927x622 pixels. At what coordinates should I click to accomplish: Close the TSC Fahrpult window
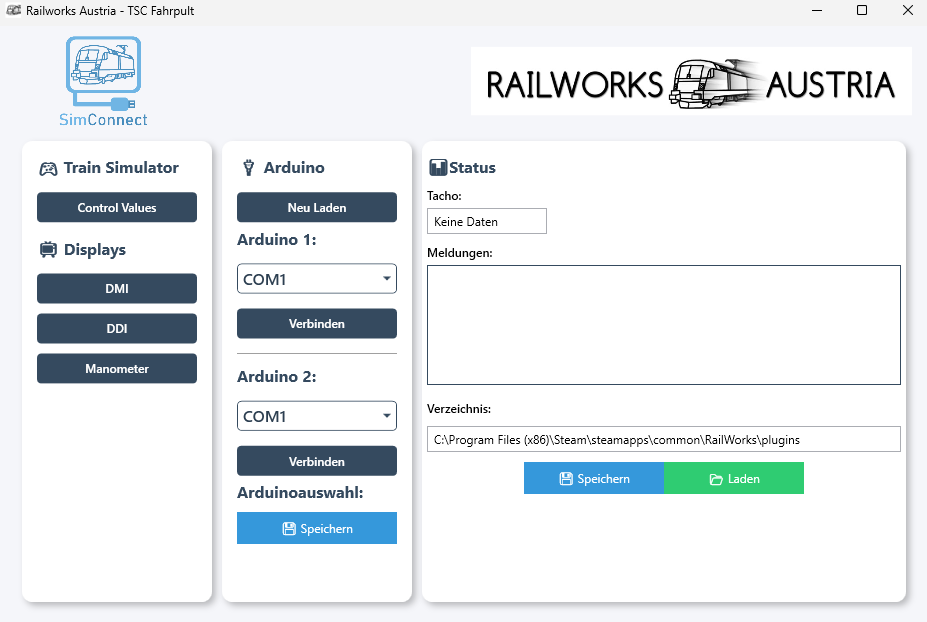click(908, 11)
